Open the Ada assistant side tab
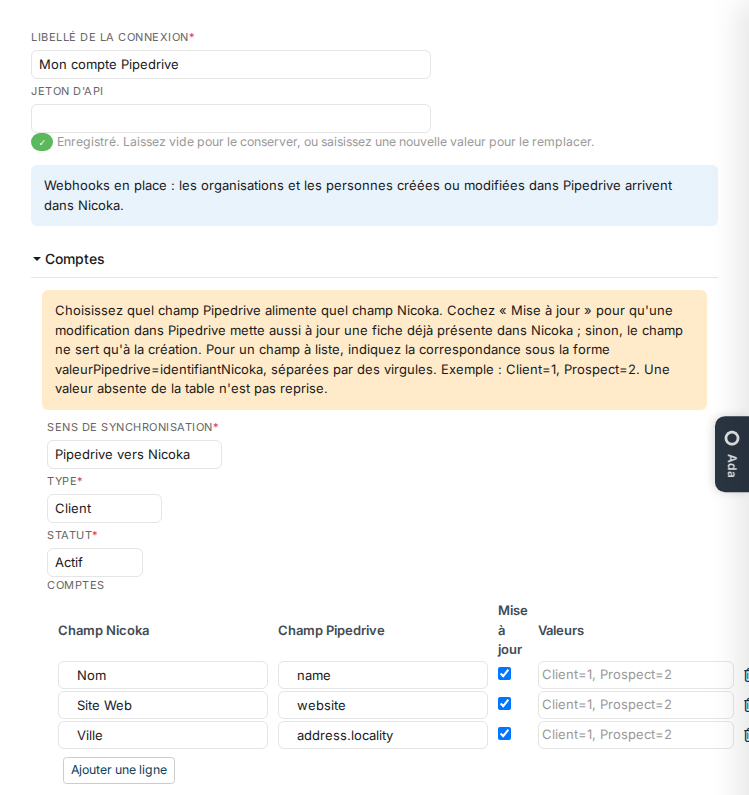This screenshot has width=749, height=795. pyautogui.click(x=732, y=454)
